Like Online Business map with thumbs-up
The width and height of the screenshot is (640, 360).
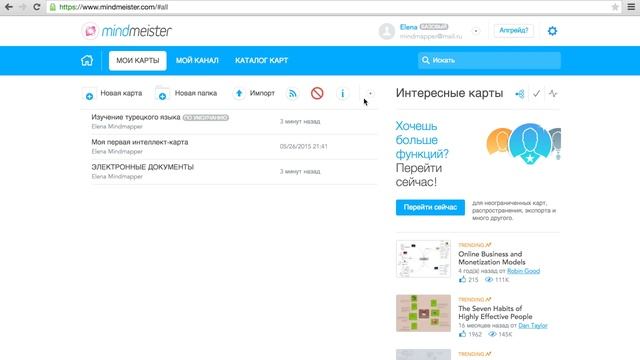(462, 280)
